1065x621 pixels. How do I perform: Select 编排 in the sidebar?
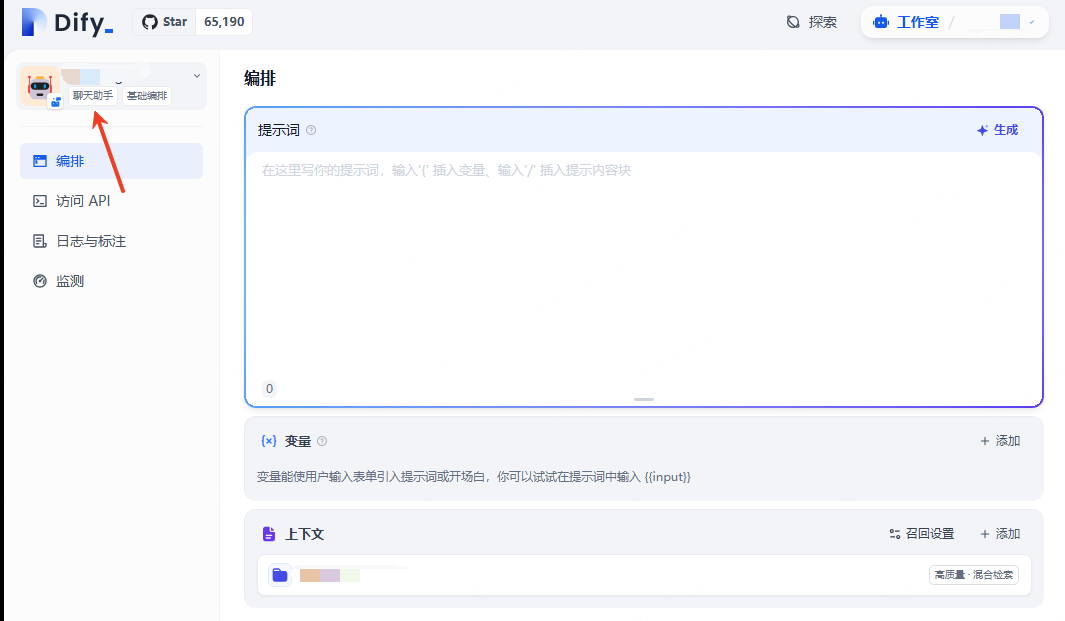click(x=111, y=161)
